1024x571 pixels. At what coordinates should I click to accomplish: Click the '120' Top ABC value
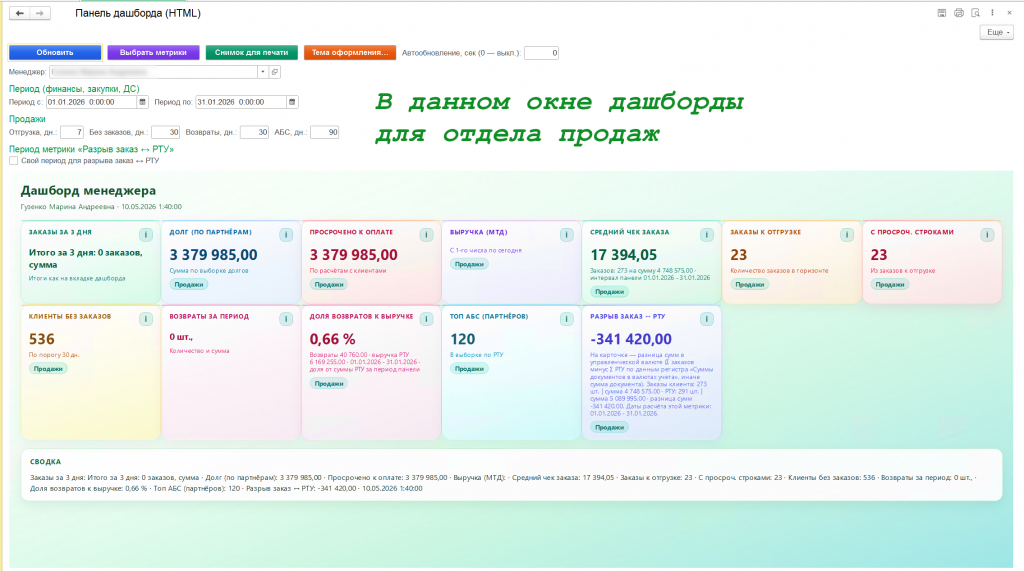point(463,339)
